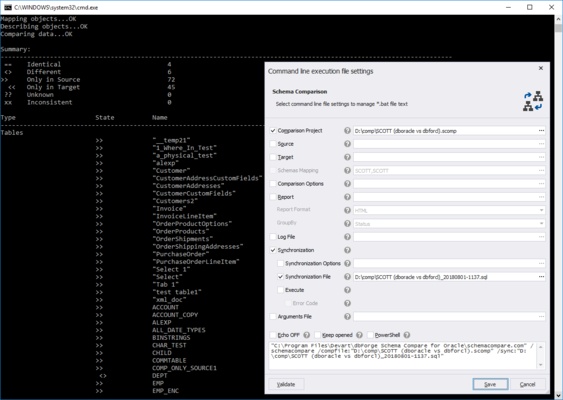Enable the Execute checkbox
This screenshot has width=563, height=400.
280,290
